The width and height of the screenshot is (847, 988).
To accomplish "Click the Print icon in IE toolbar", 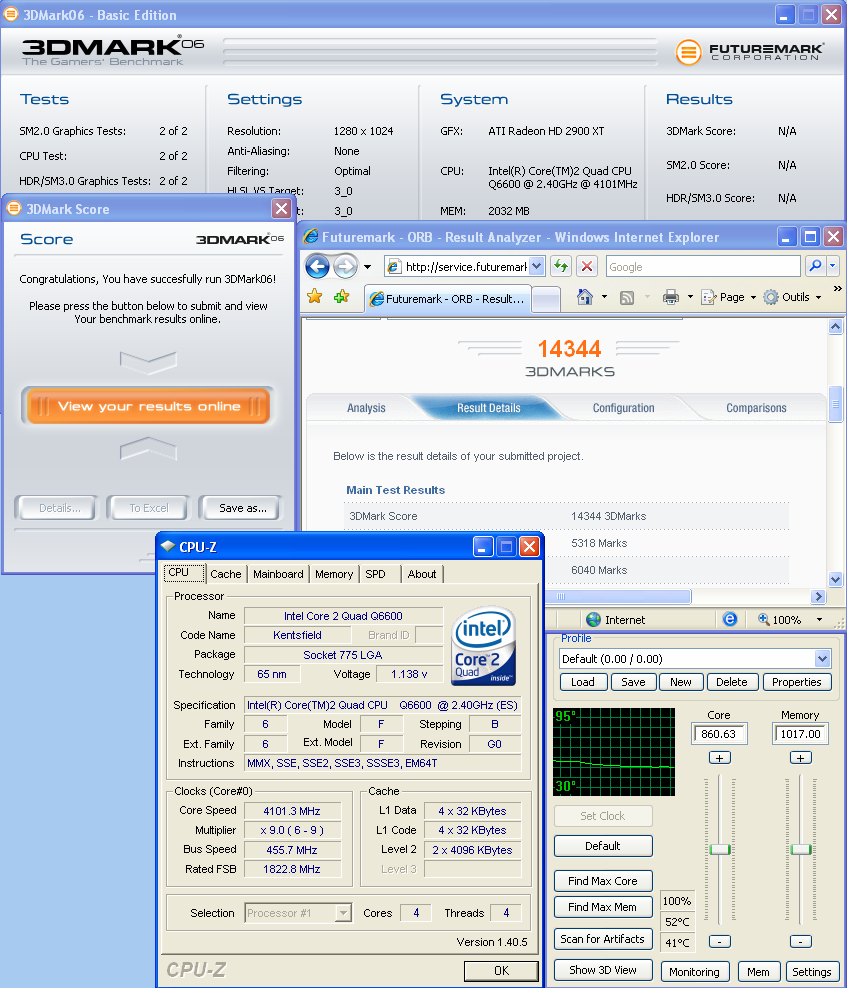I will coord(671,297).
